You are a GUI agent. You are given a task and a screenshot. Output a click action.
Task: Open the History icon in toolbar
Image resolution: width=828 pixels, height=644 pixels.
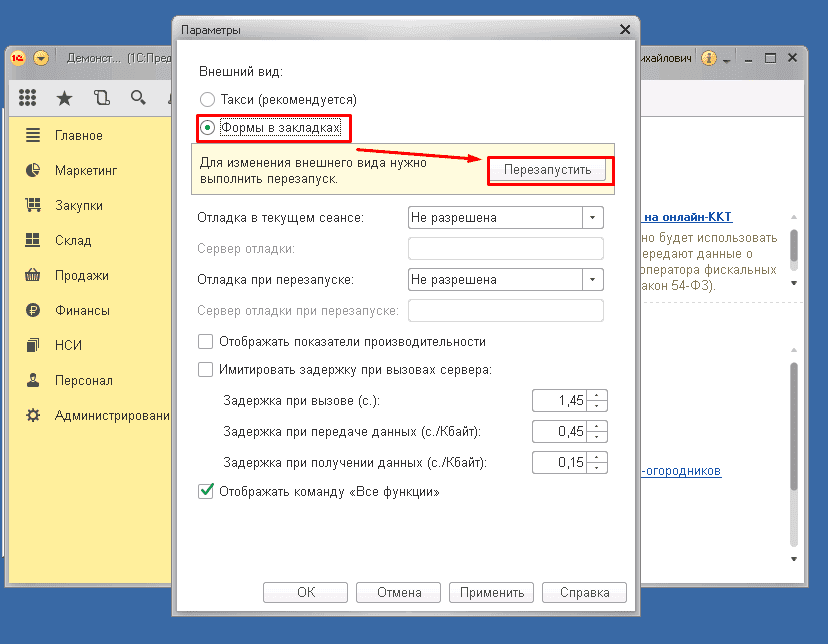click(x=100, y=97)
